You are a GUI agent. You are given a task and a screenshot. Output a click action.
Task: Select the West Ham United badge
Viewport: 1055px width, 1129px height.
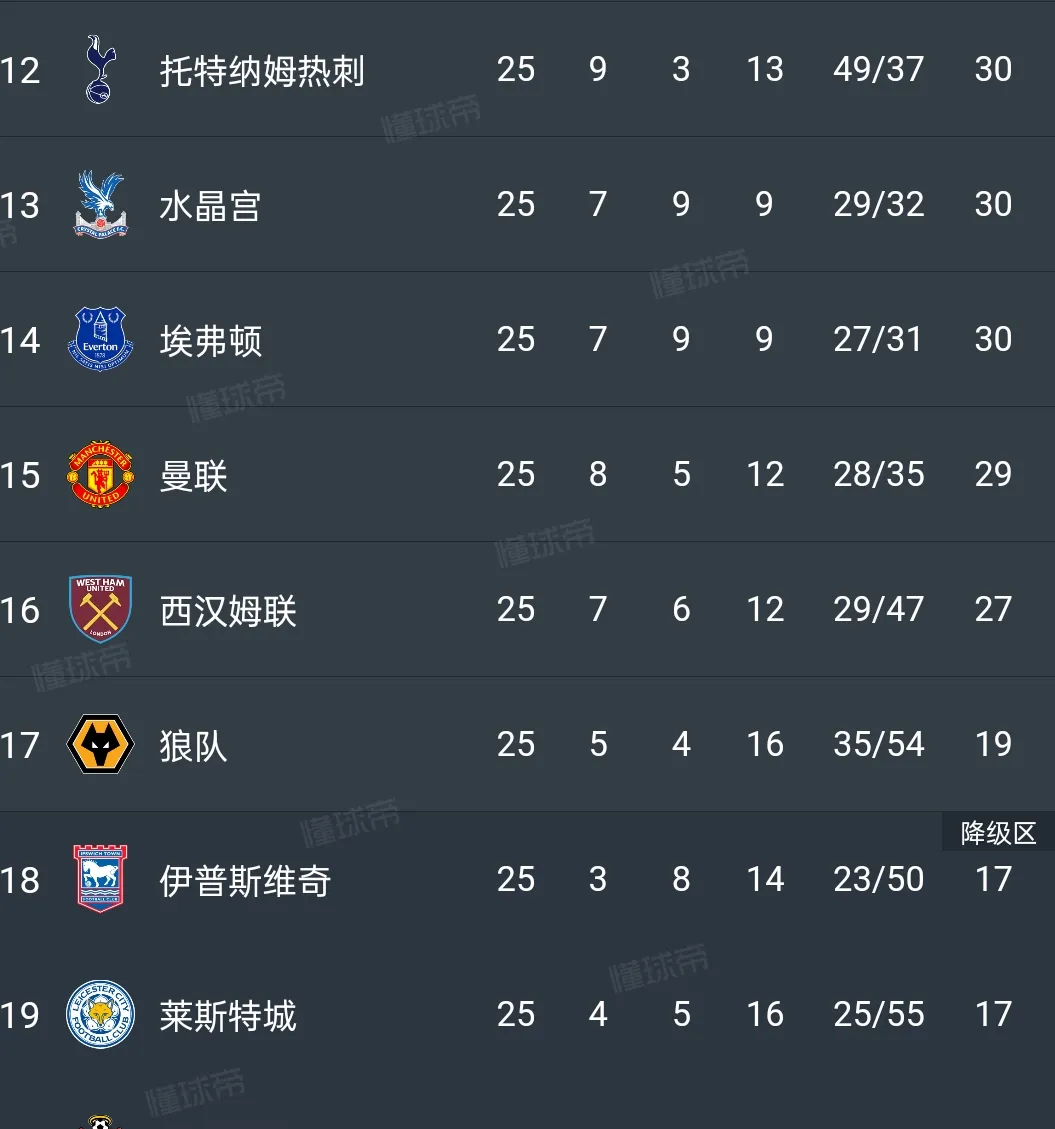100,610
